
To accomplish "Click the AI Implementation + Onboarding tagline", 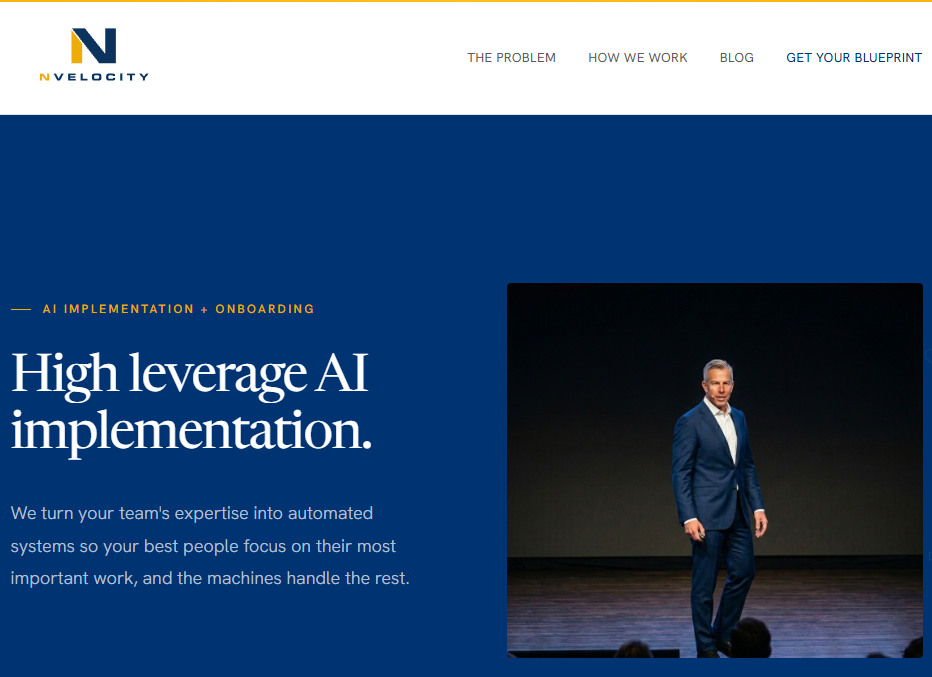I will point(178,309).
